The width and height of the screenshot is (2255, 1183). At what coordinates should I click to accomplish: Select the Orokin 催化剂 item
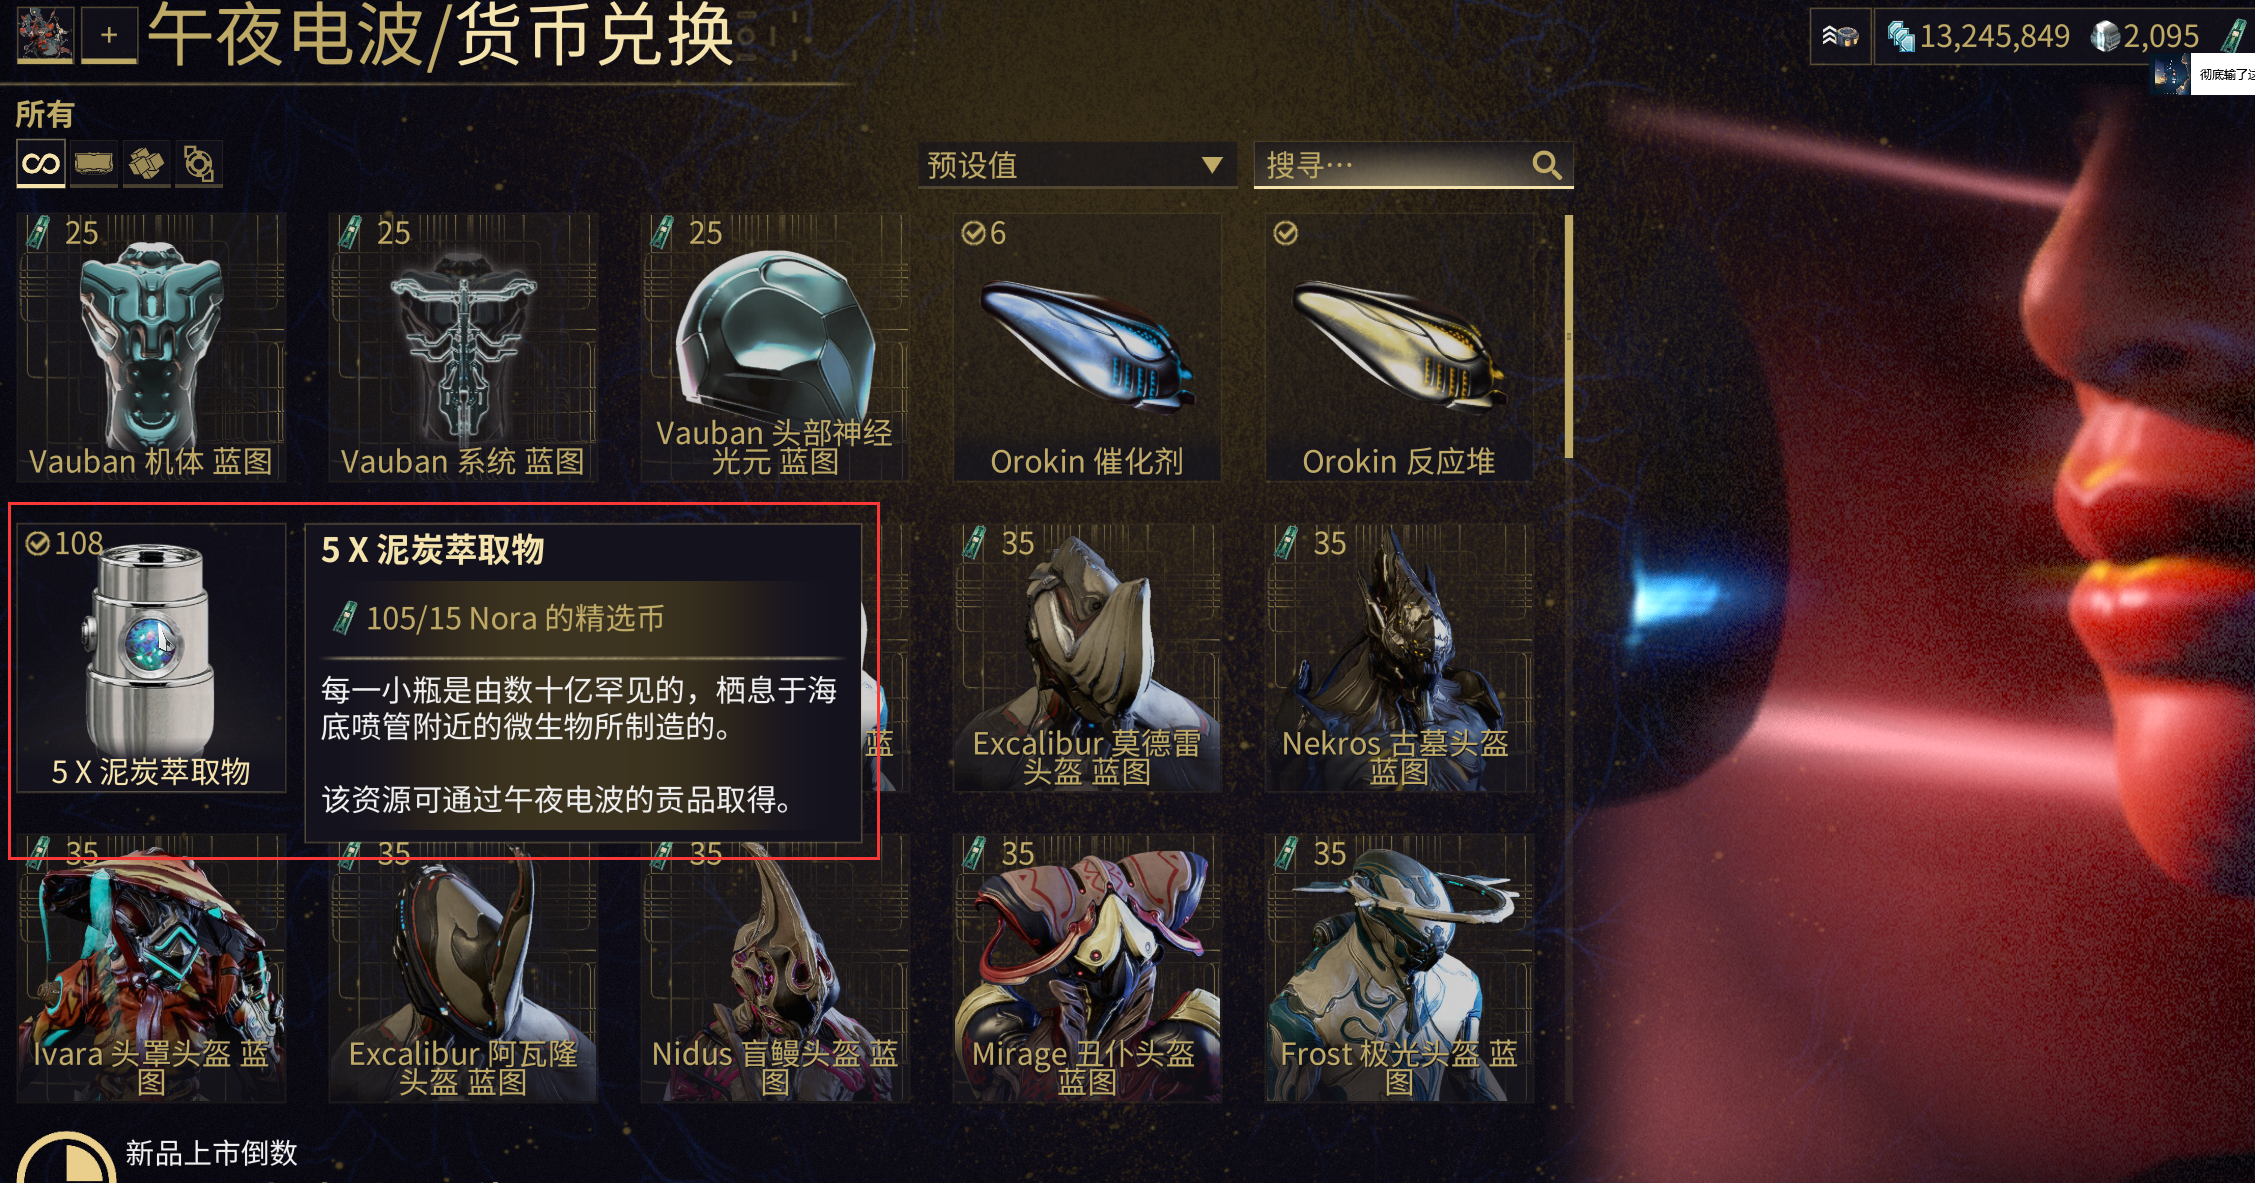click(x=1087, y=347)
